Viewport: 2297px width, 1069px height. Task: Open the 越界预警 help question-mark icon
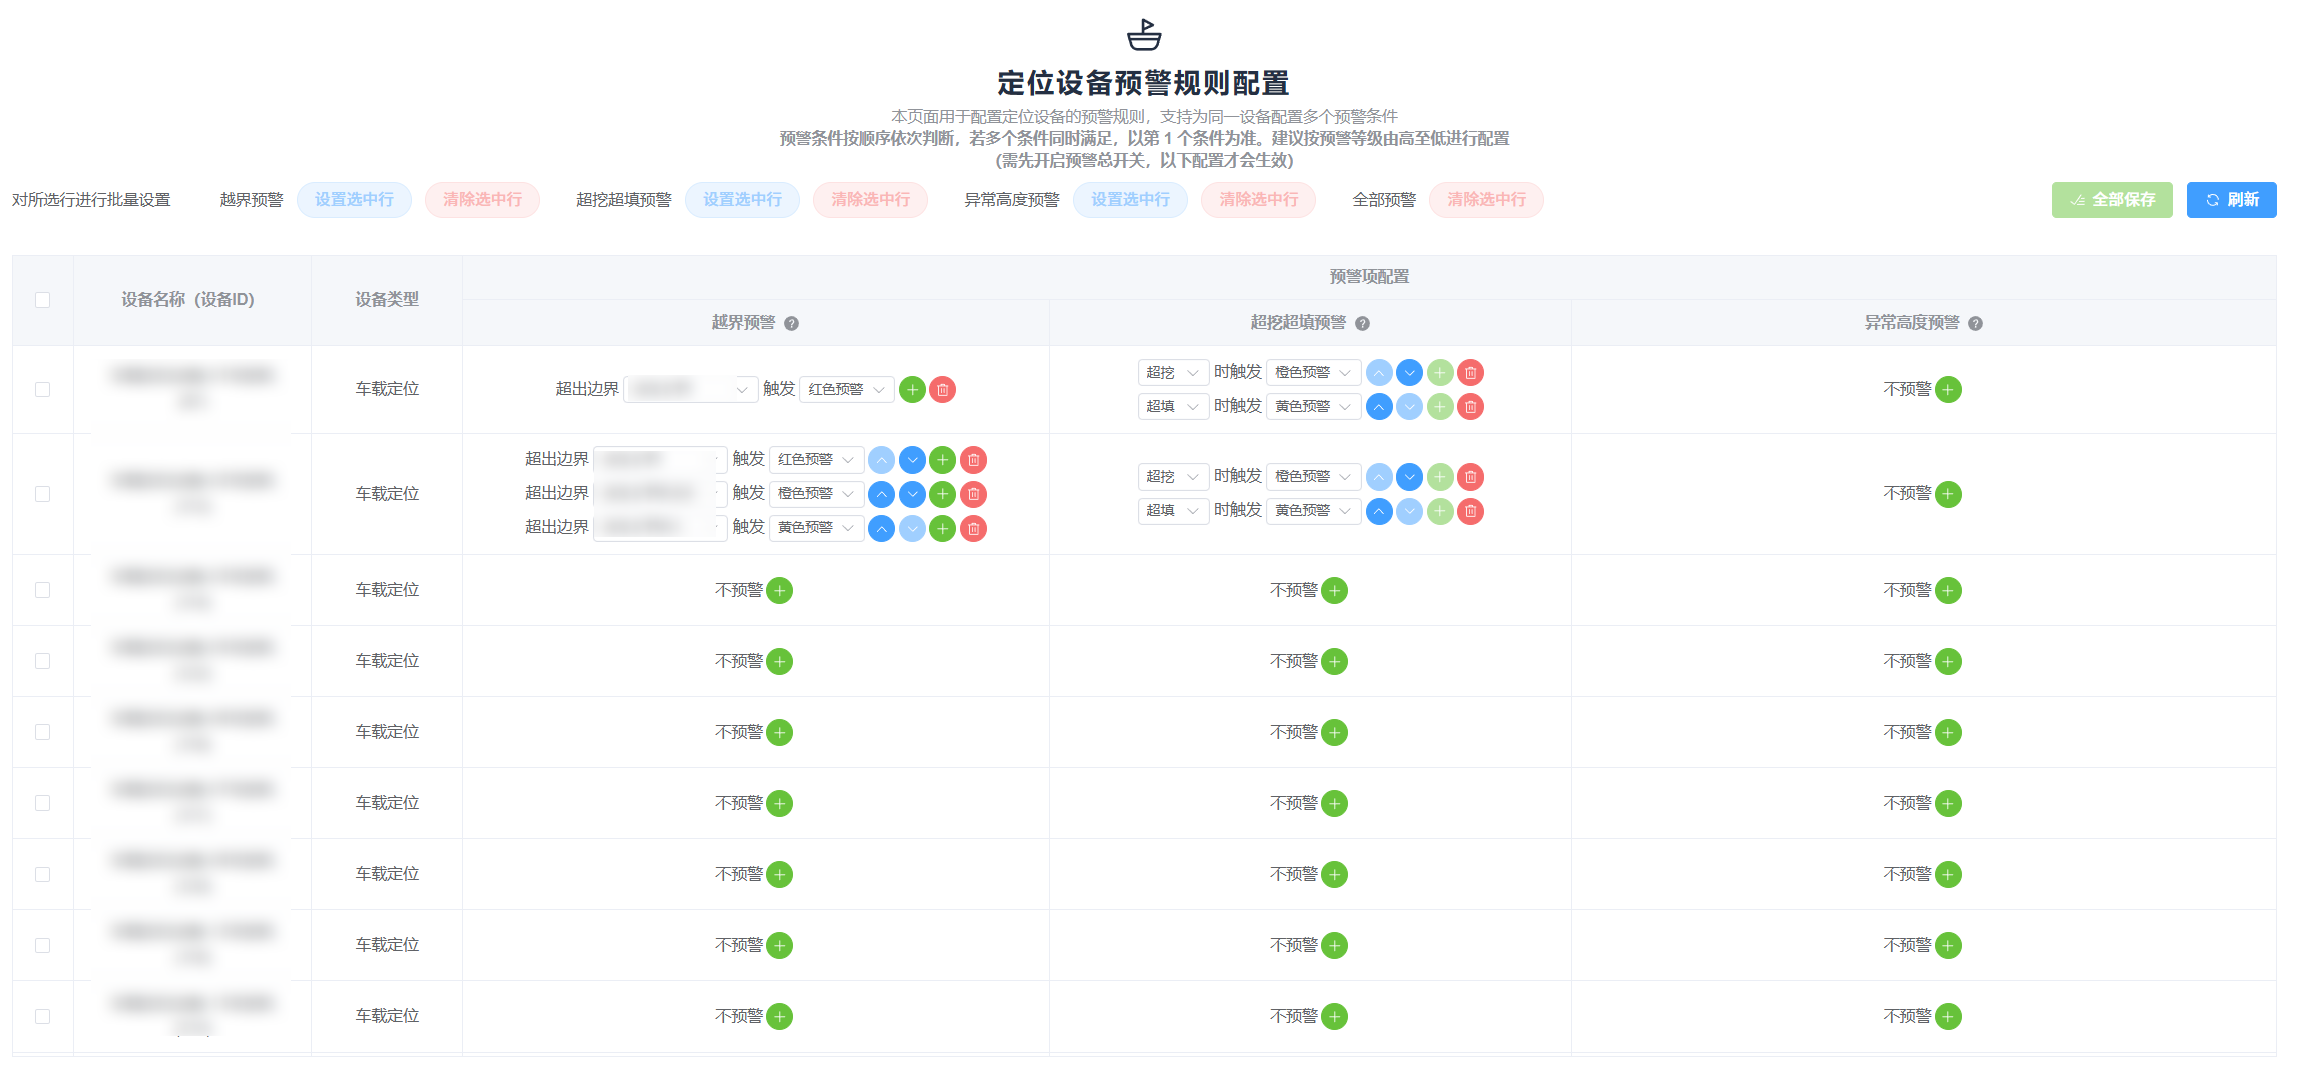[789, 323]
